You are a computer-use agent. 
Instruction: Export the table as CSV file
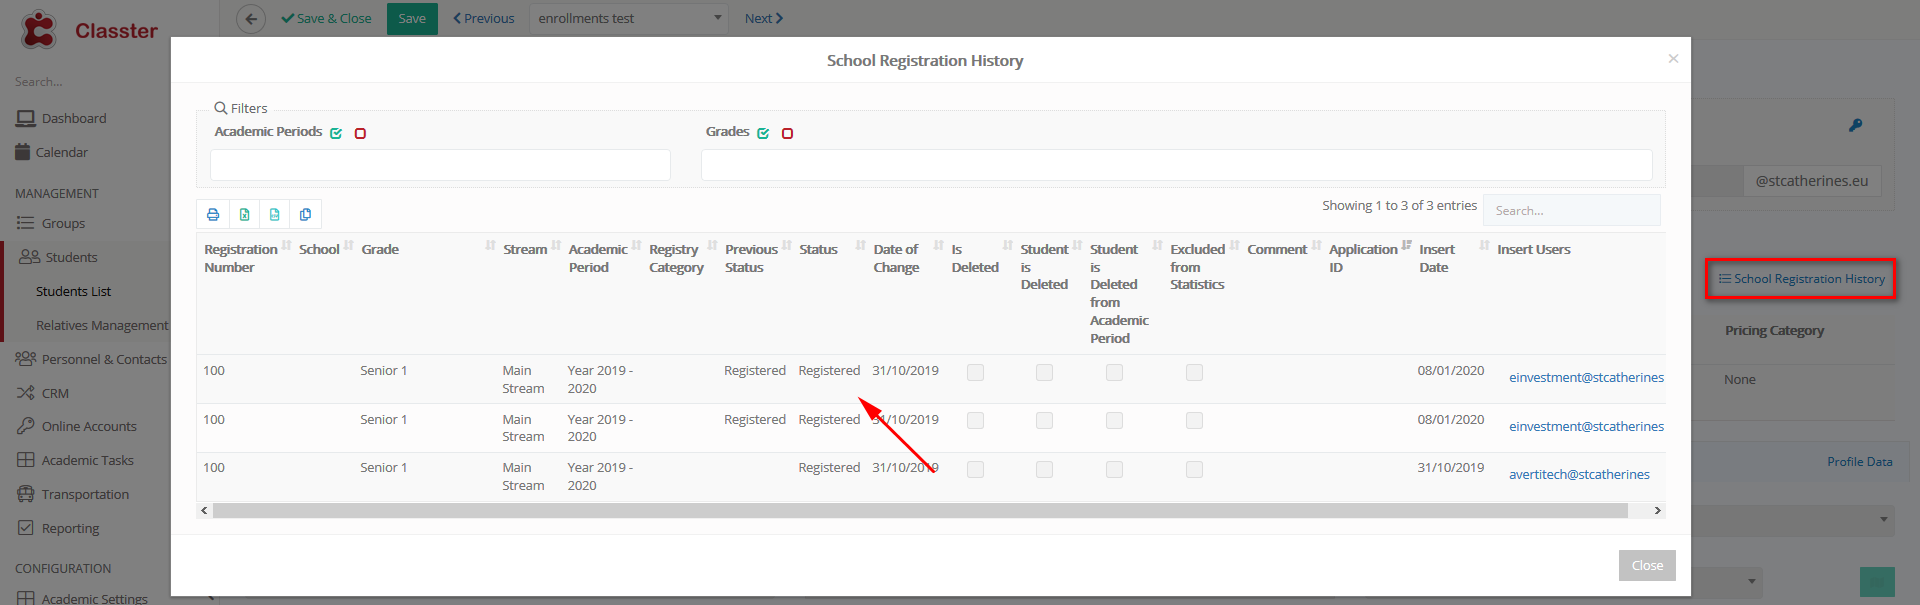[275, 214]
